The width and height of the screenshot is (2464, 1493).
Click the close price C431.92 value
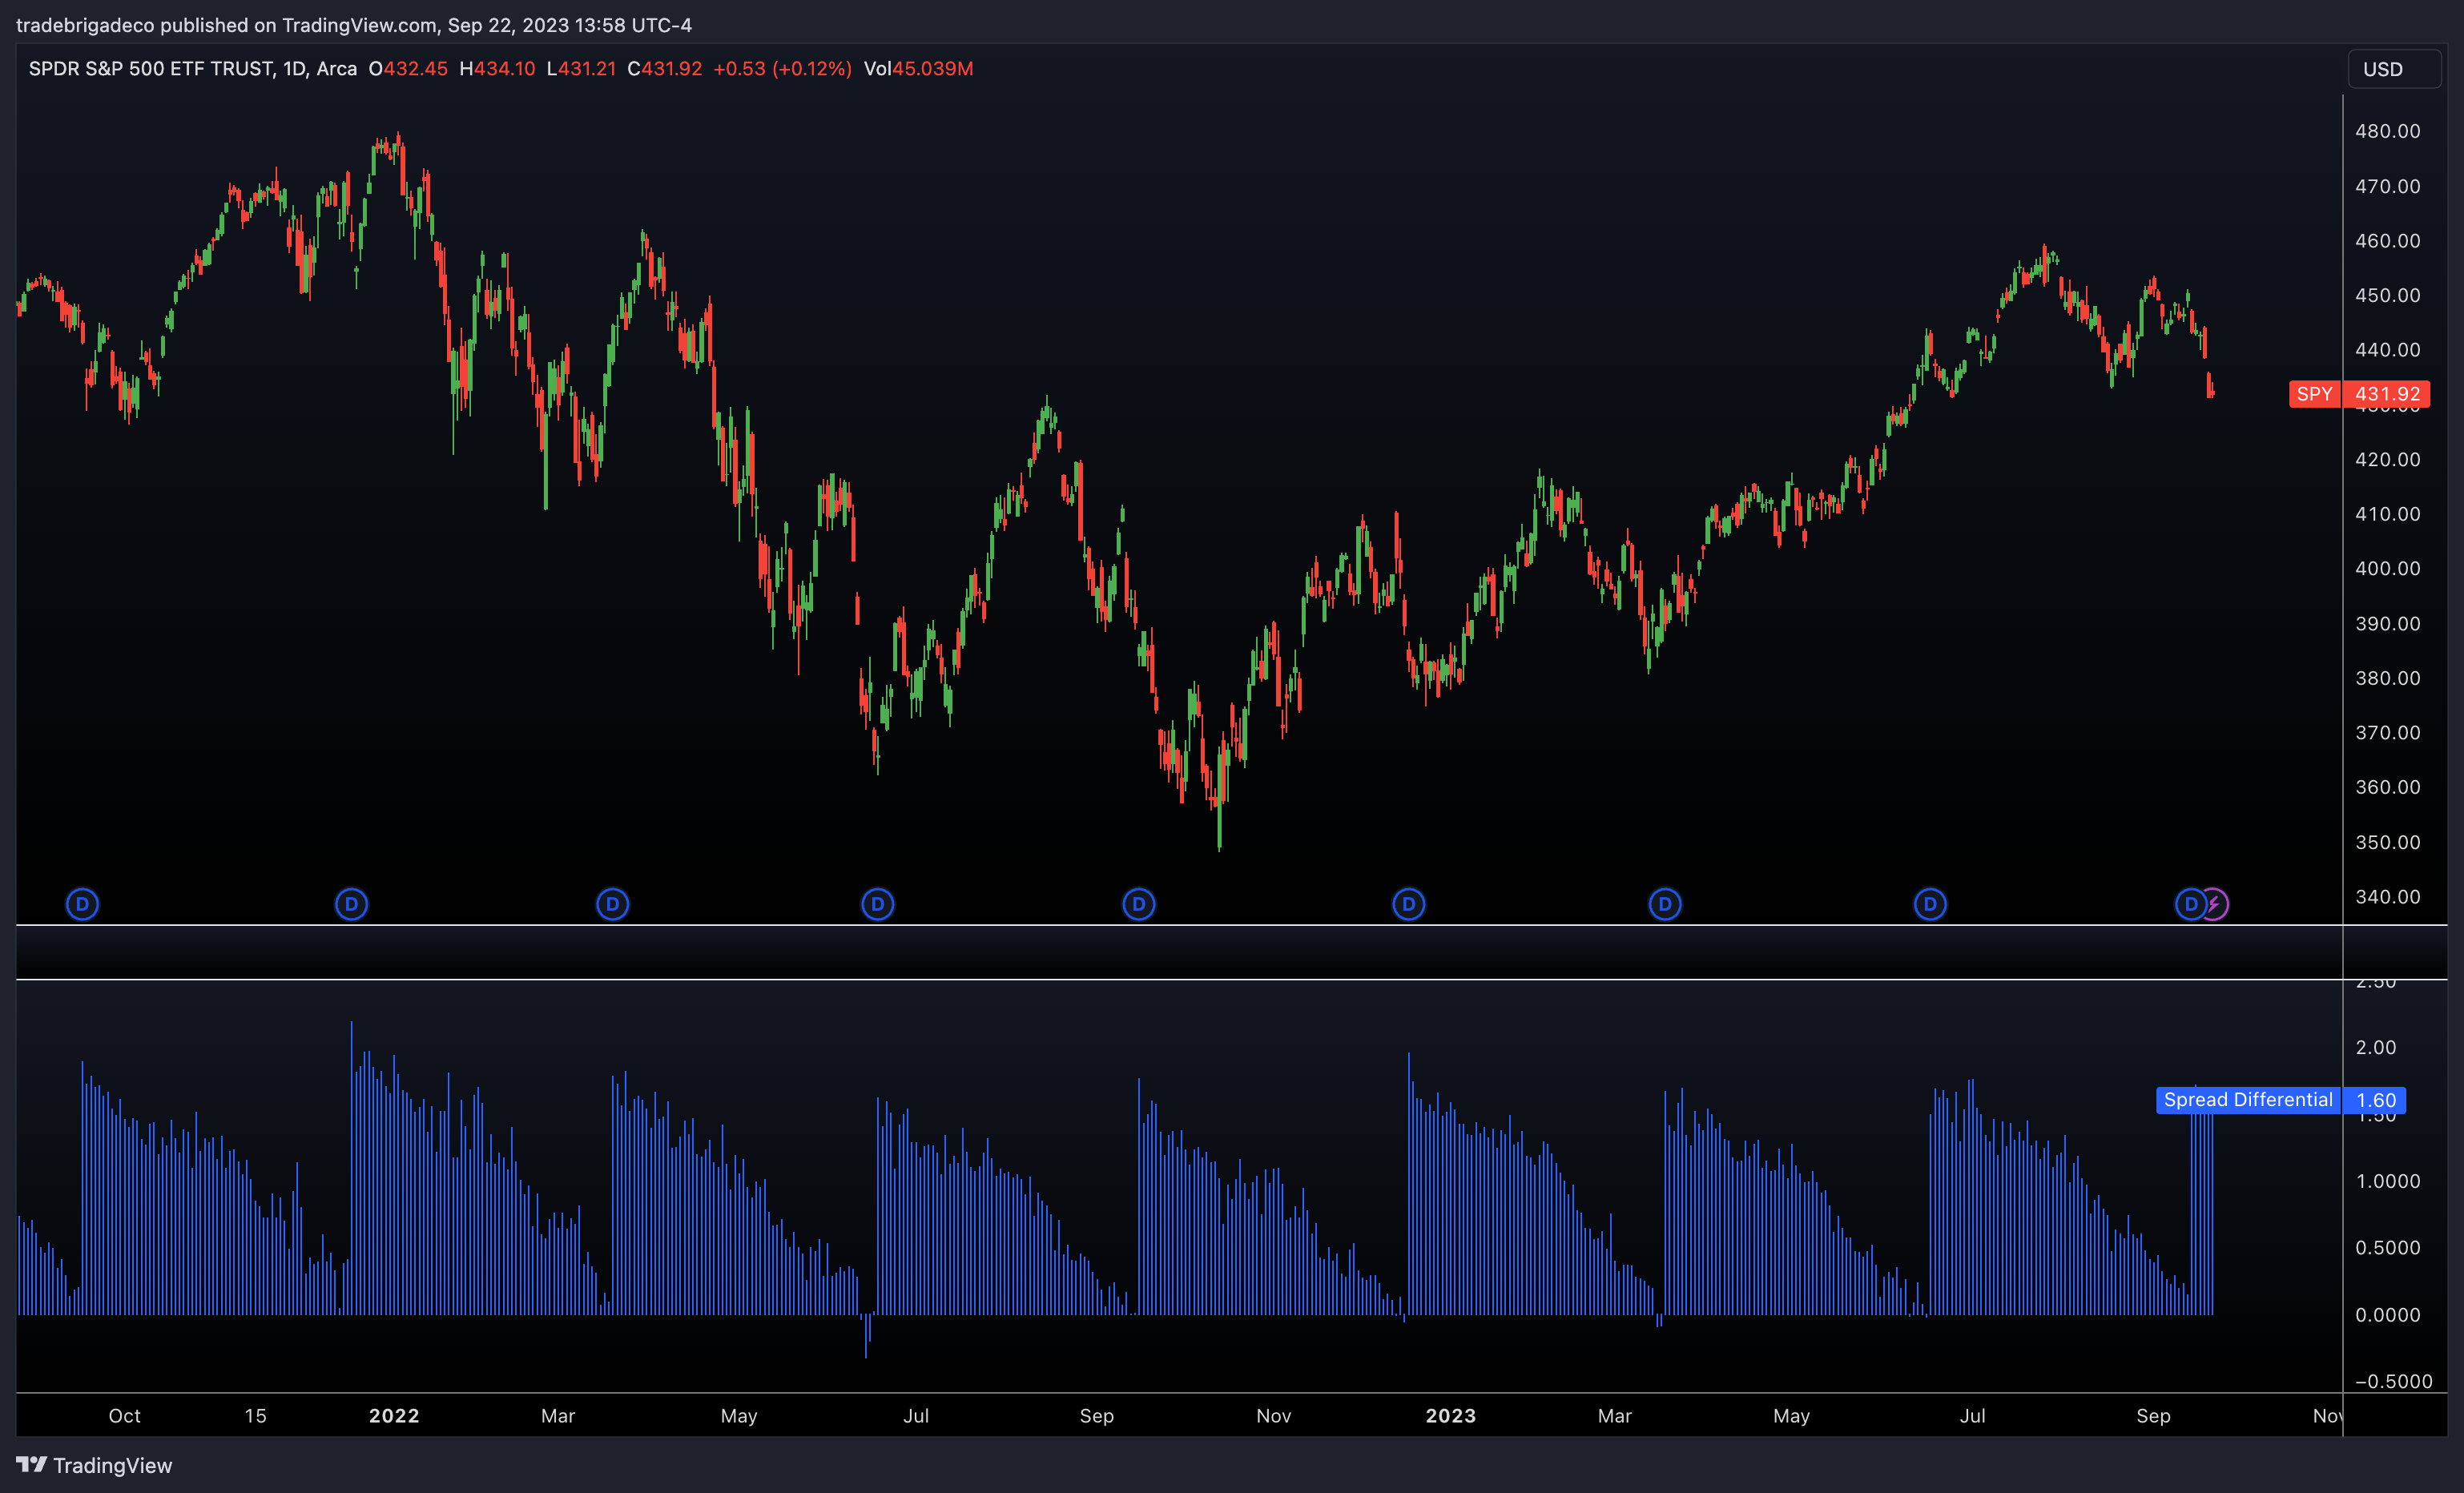664,69
